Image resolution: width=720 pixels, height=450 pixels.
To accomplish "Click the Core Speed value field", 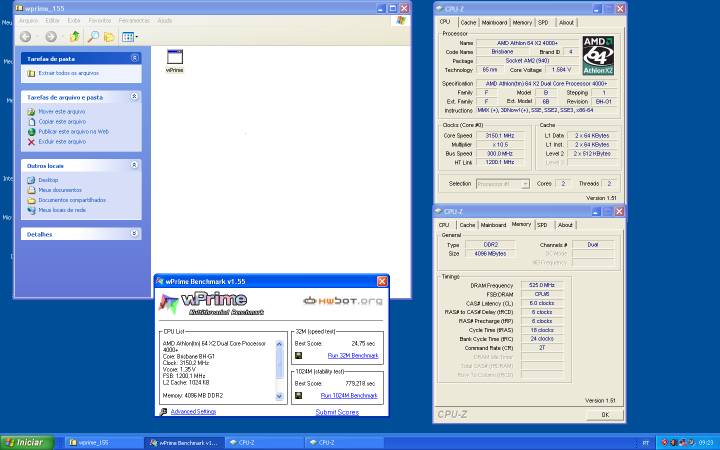I will [500, 135].
